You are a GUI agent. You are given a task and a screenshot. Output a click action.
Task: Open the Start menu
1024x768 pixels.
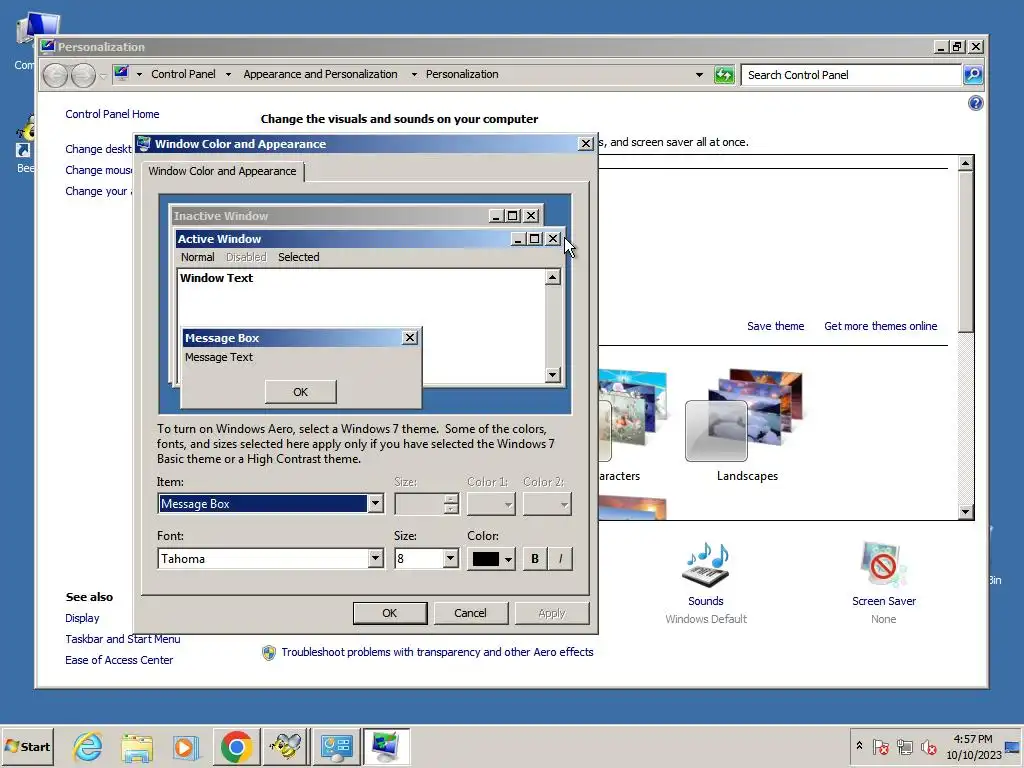pos(27,746)
